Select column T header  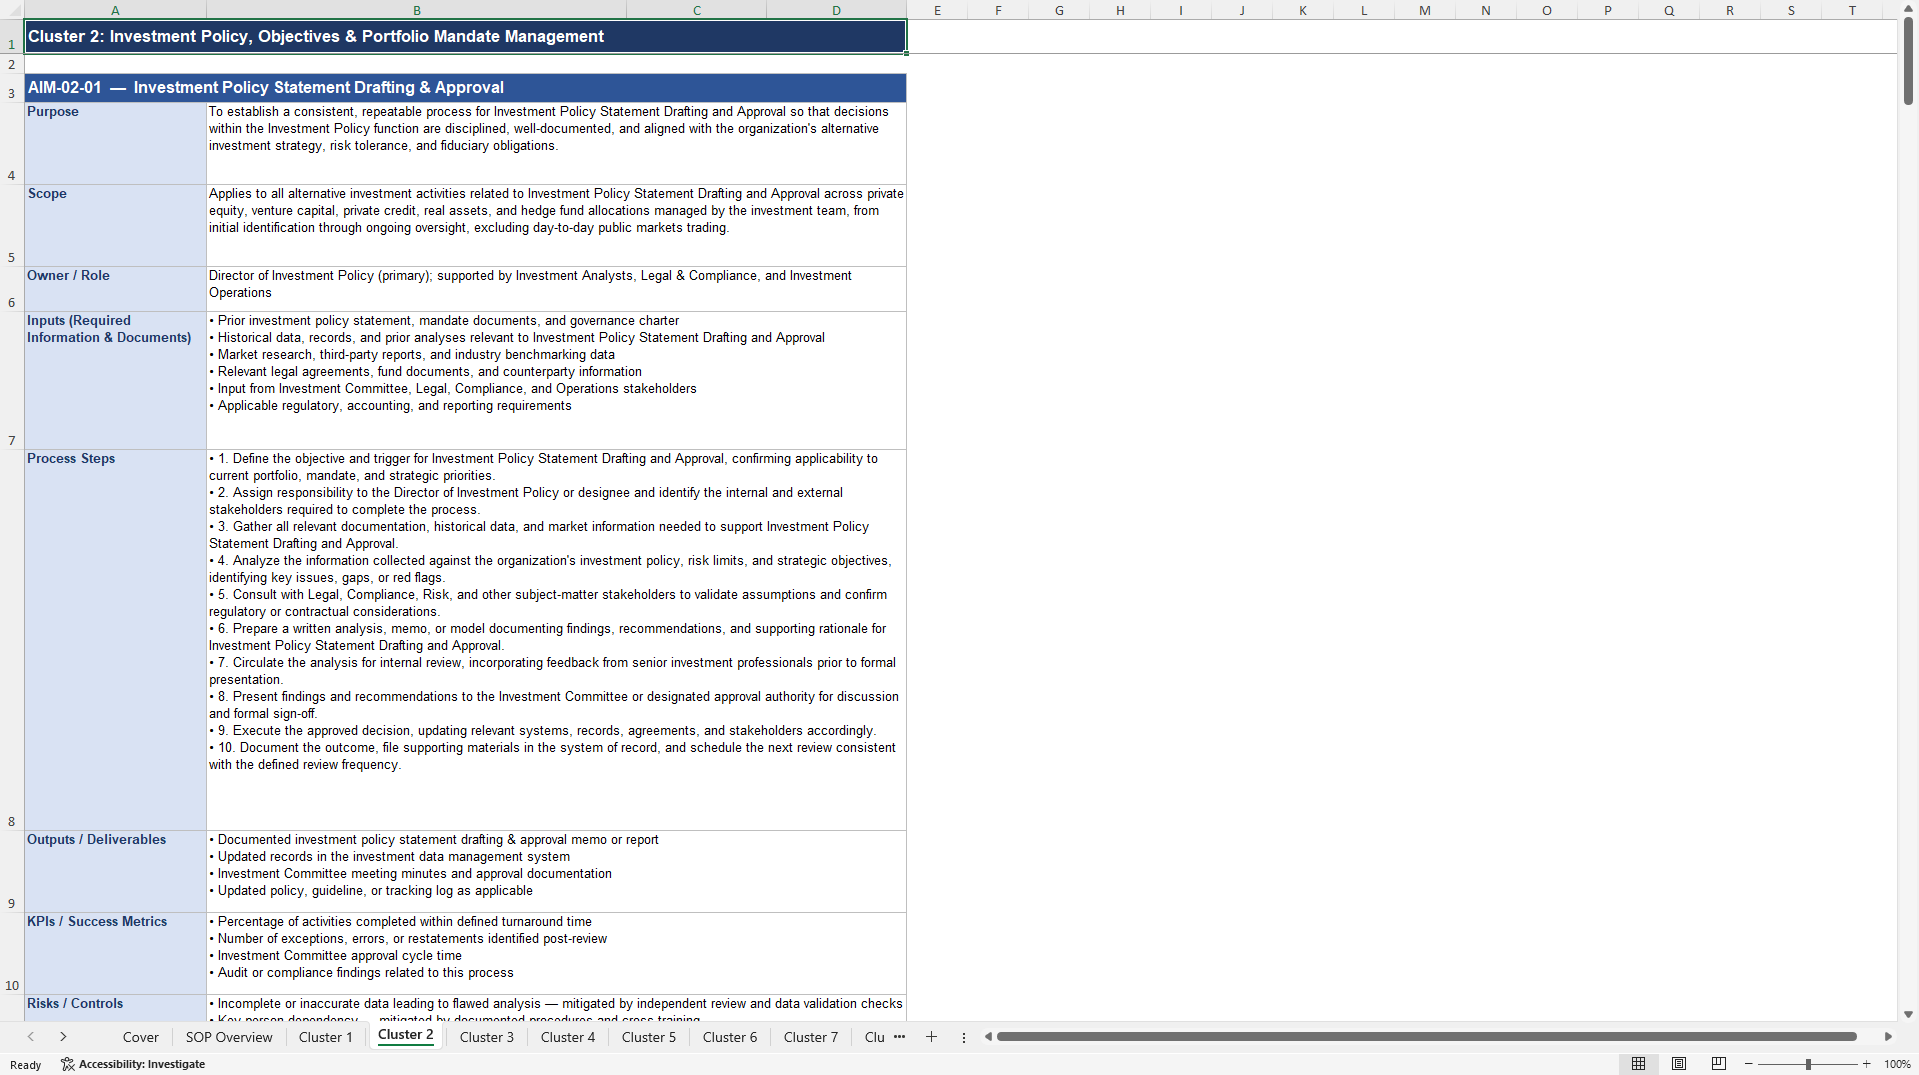point(1851,10)
